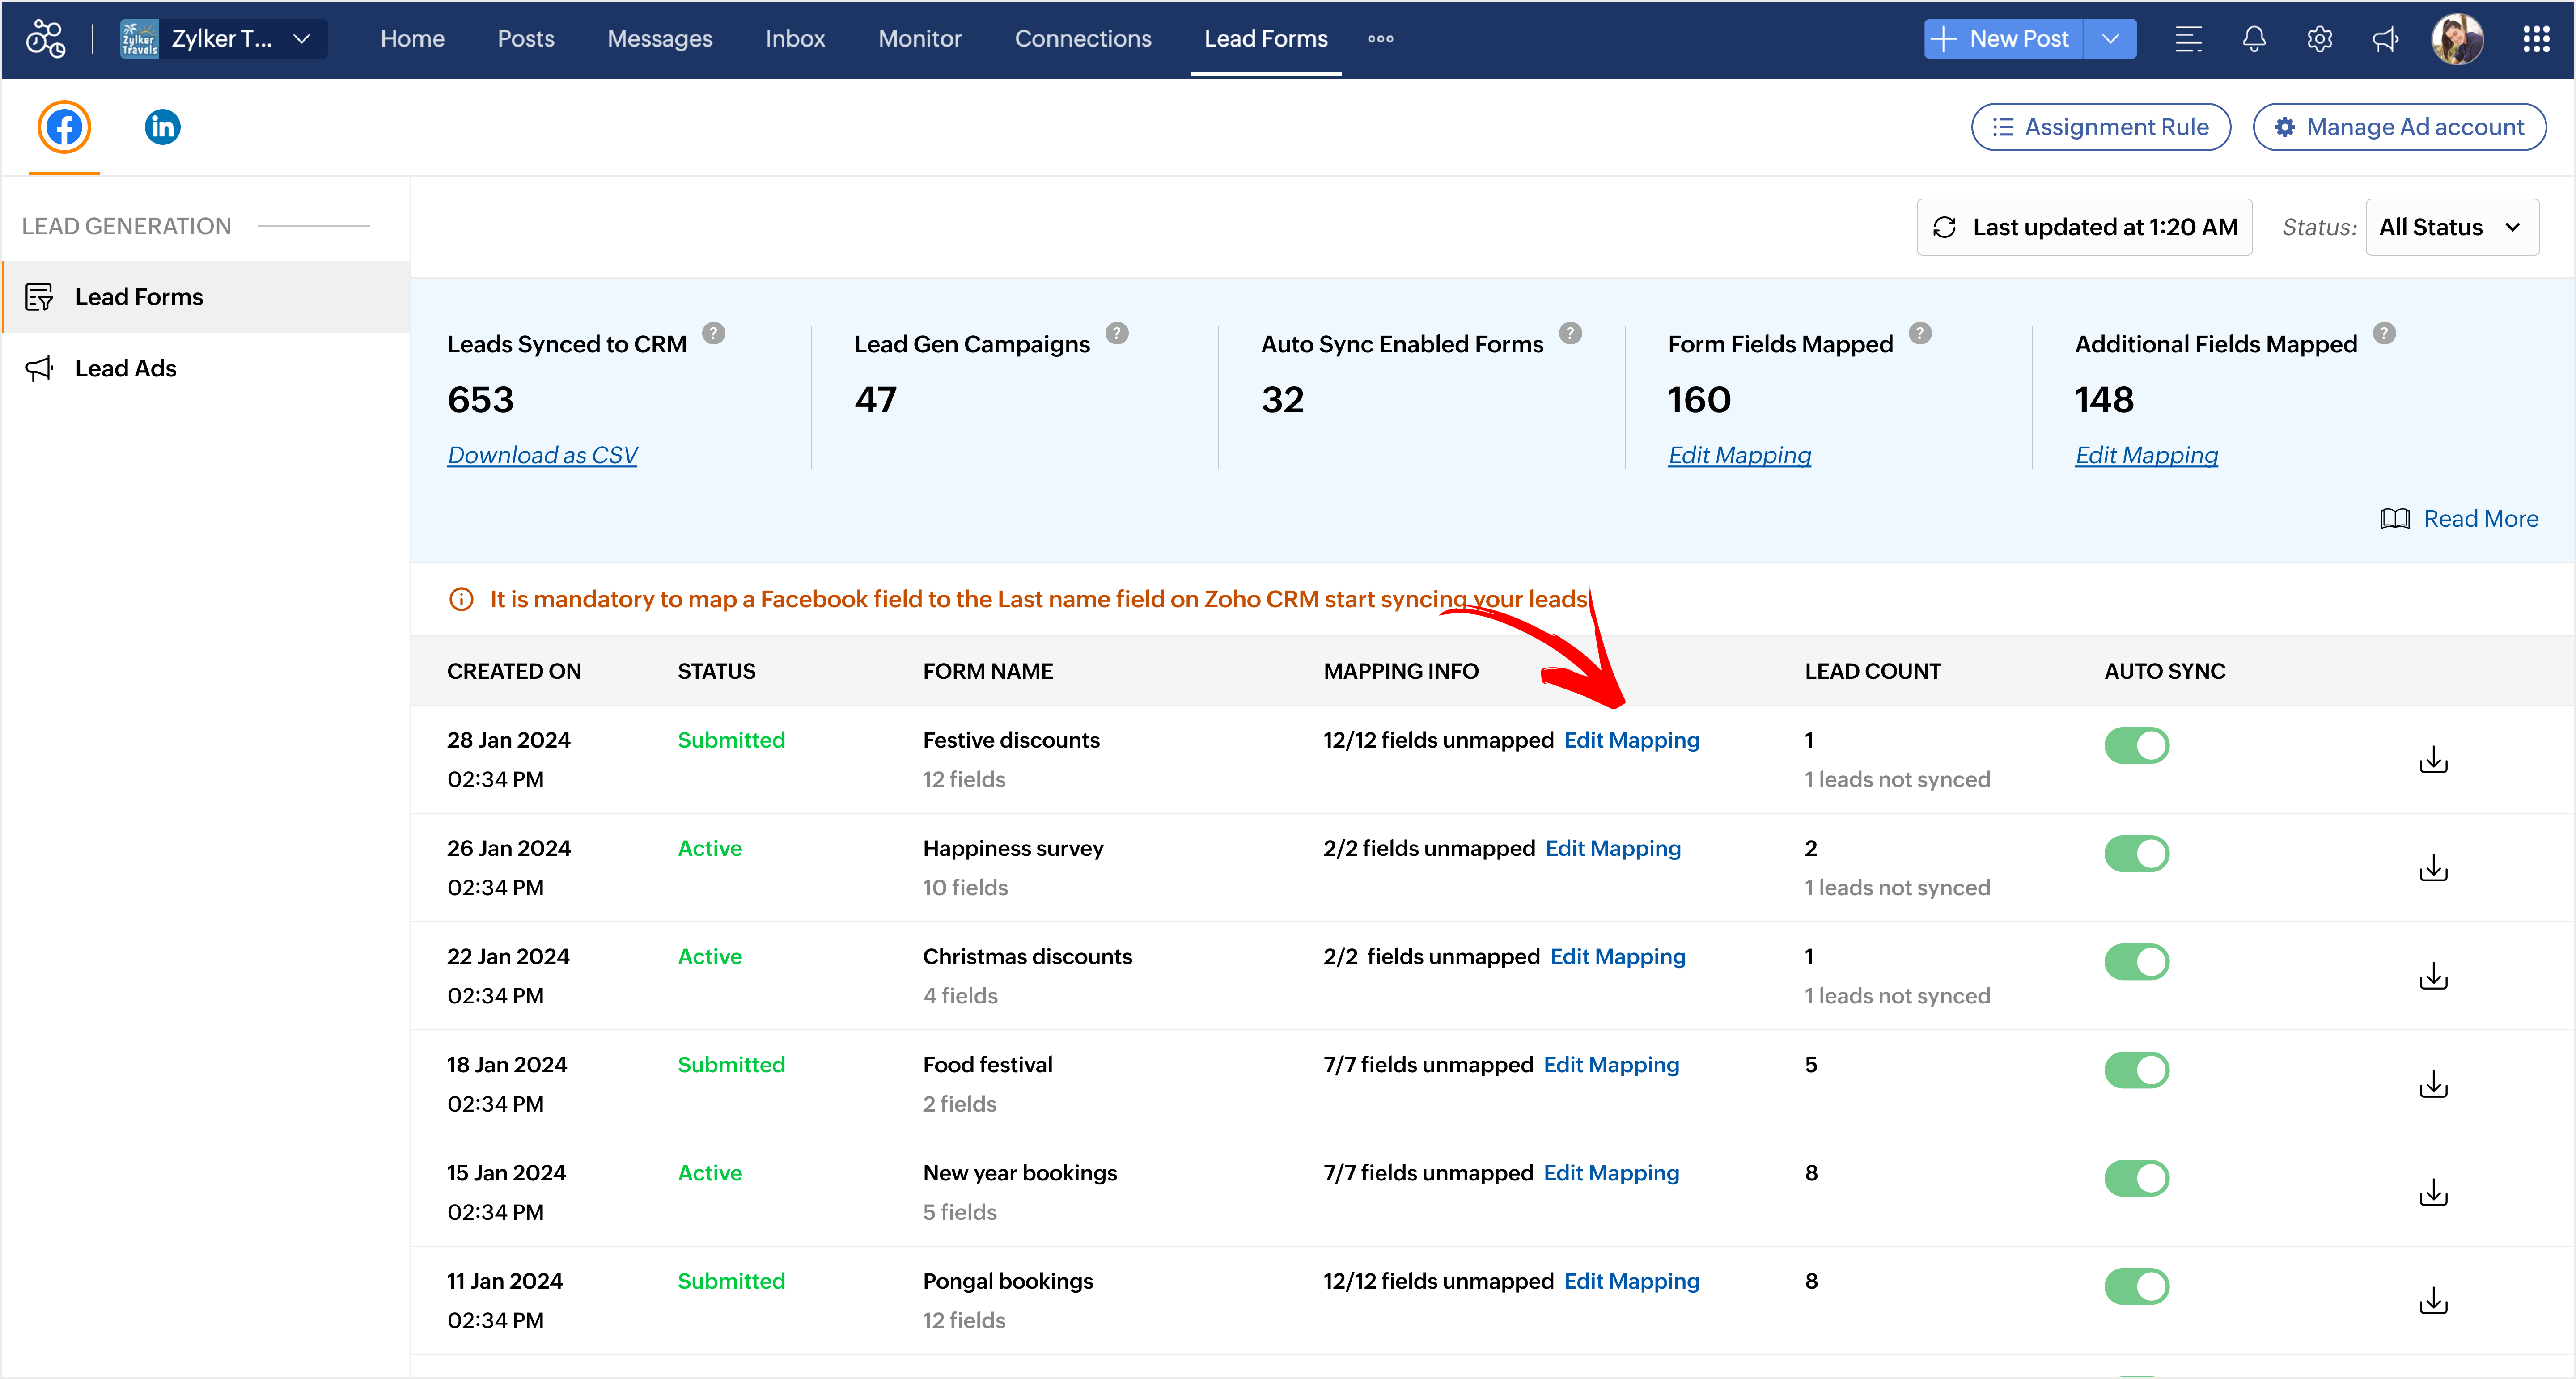Open the apps grid icon
This screenshot has width=2576, height=1379.
2536,39
